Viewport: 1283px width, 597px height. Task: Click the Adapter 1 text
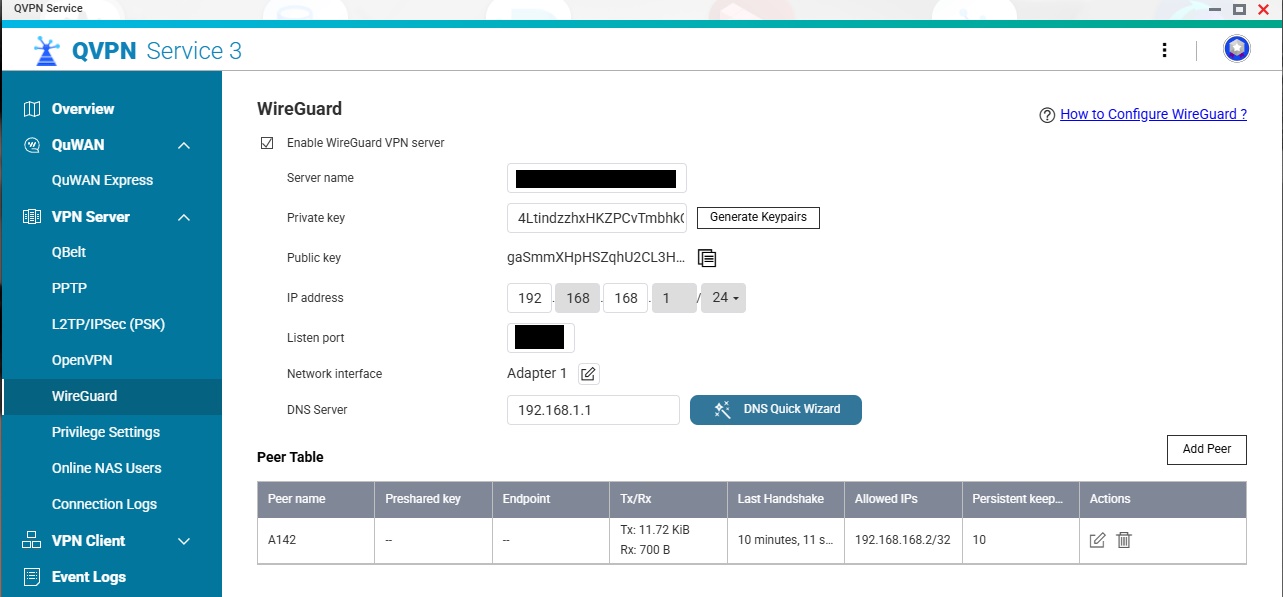pyautogui.click(x=537, y=374)
